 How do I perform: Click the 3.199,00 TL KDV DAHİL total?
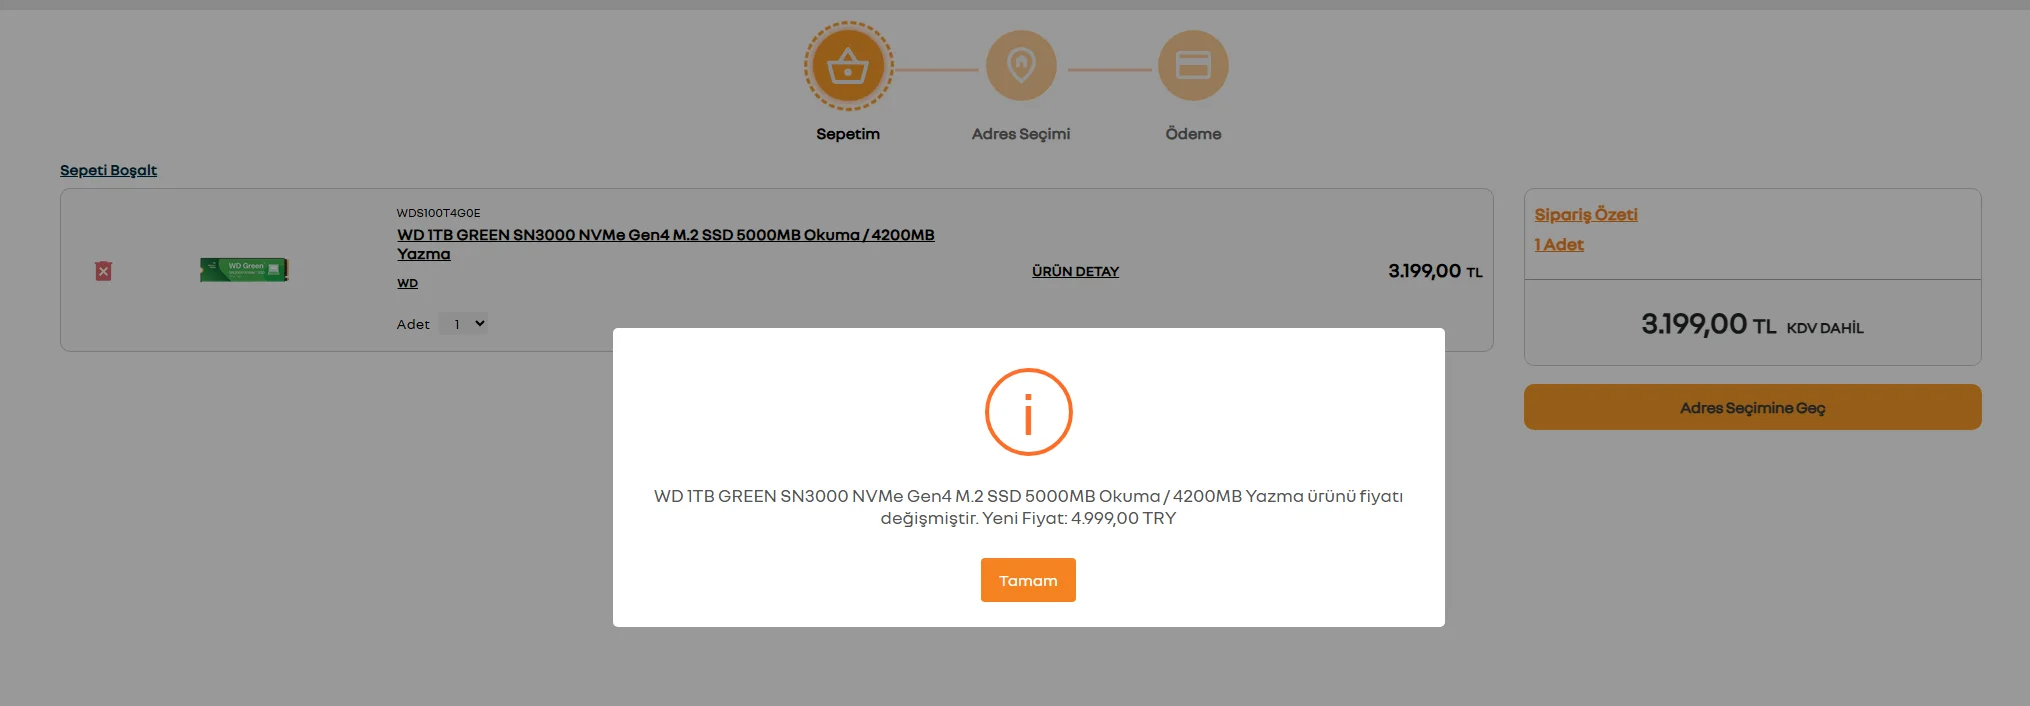point(1752,324)
